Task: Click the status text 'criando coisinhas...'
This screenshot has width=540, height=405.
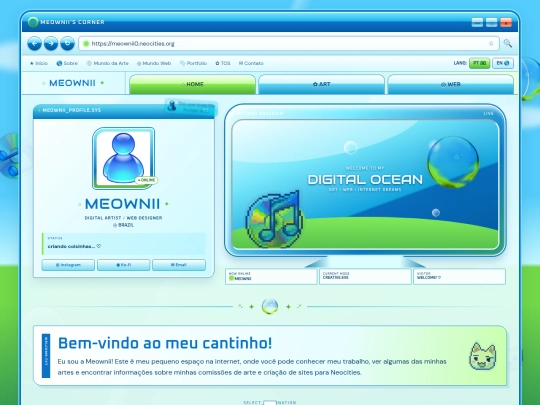Action: click(x=74, y=246)
